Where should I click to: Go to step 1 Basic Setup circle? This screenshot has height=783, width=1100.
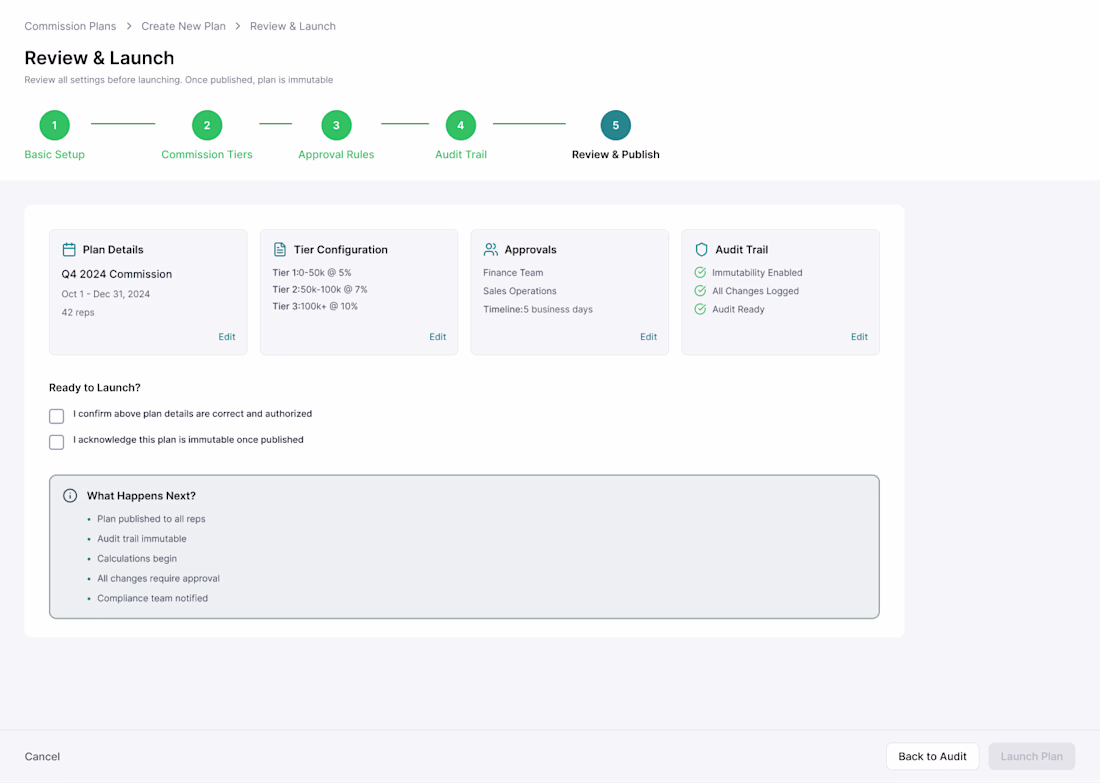tap(55, 125)
